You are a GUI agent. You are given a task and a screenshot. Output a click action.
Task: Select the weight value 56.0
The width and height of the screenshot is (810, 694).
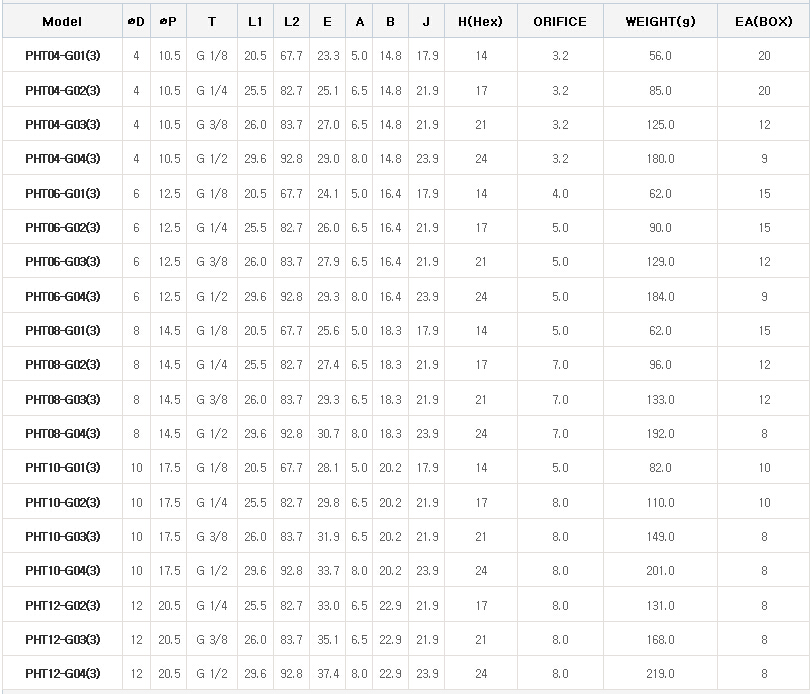coord(660,56)
